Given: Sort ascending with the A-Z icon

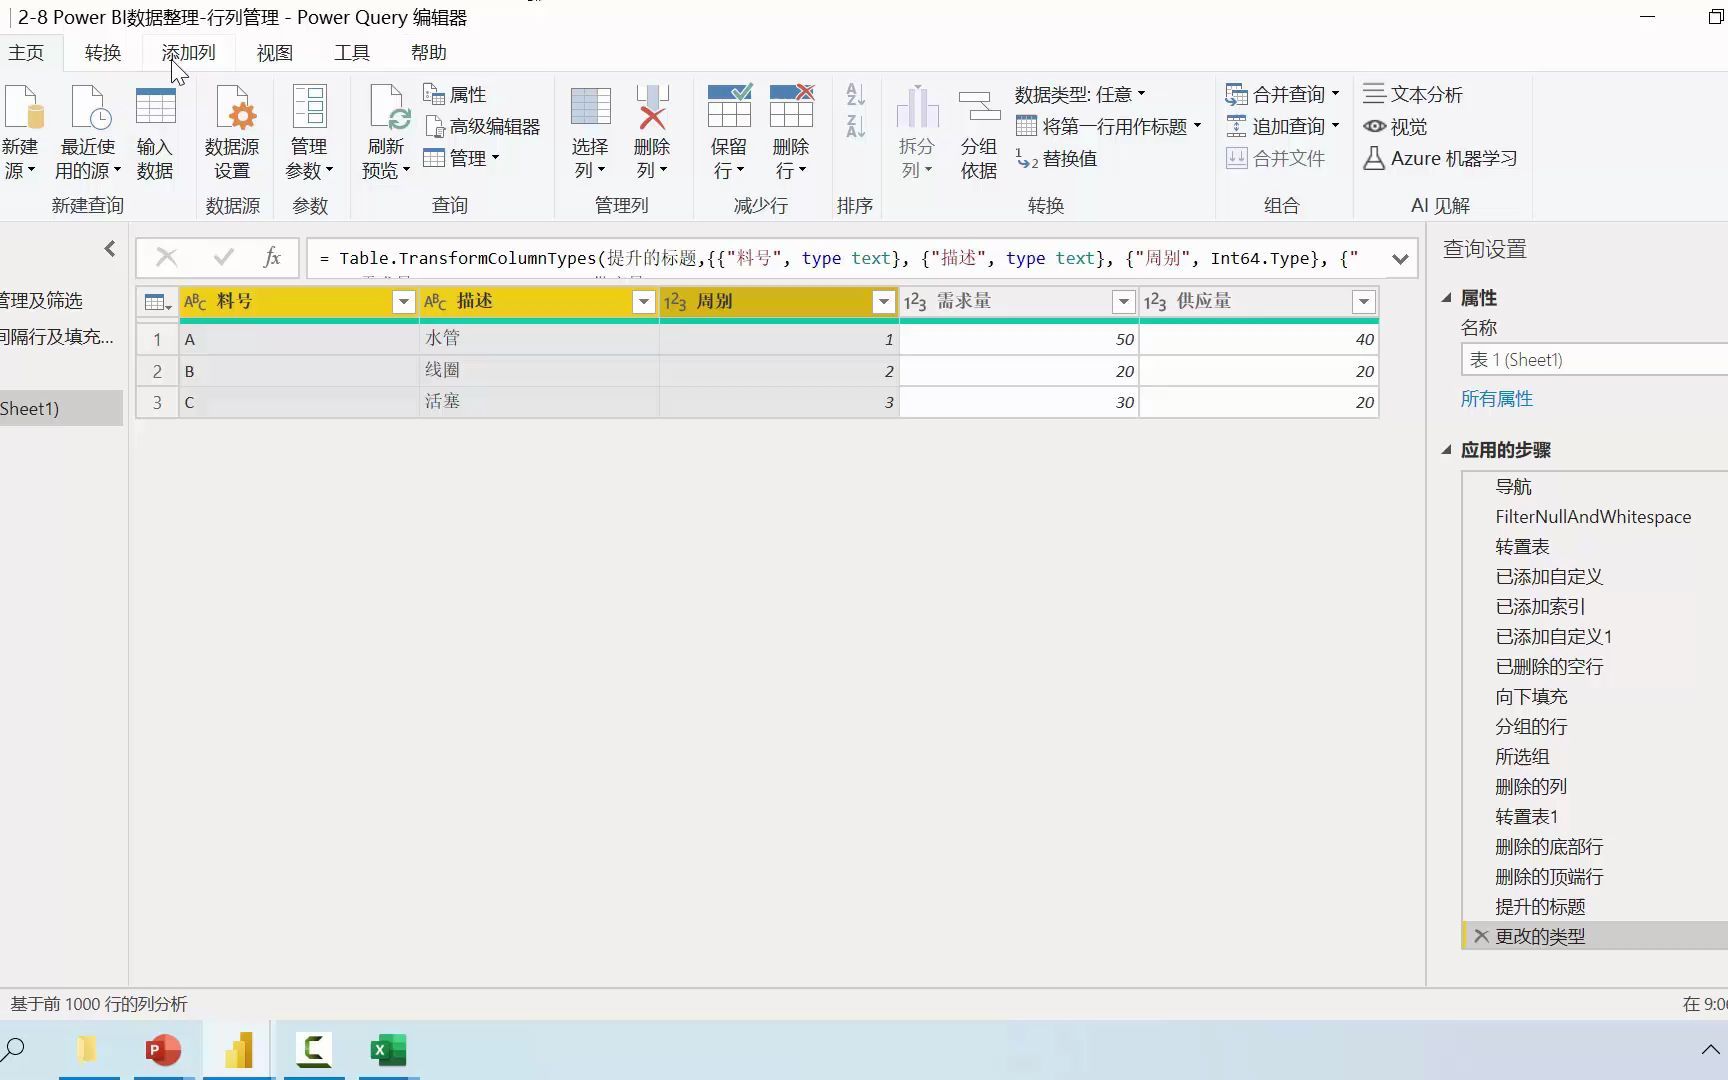Looking at the screenshot, I should pos(855,95).
